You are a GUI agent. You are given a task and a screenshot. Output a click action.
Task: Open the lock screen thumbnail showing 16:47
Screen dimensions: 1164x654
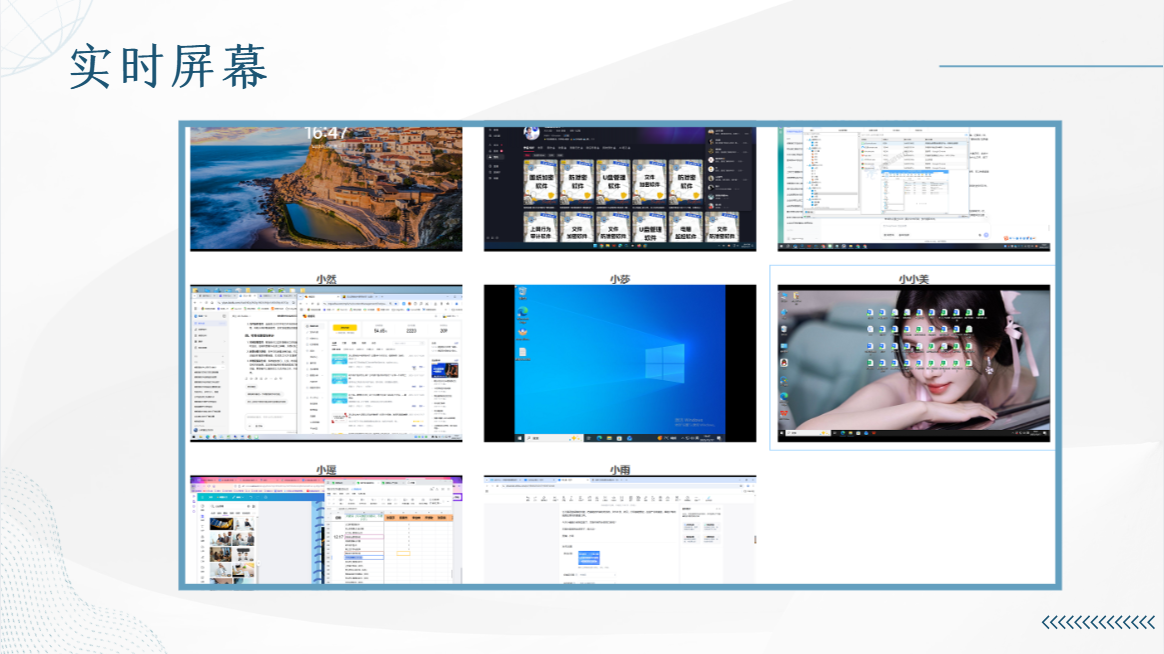click(326, 189)
